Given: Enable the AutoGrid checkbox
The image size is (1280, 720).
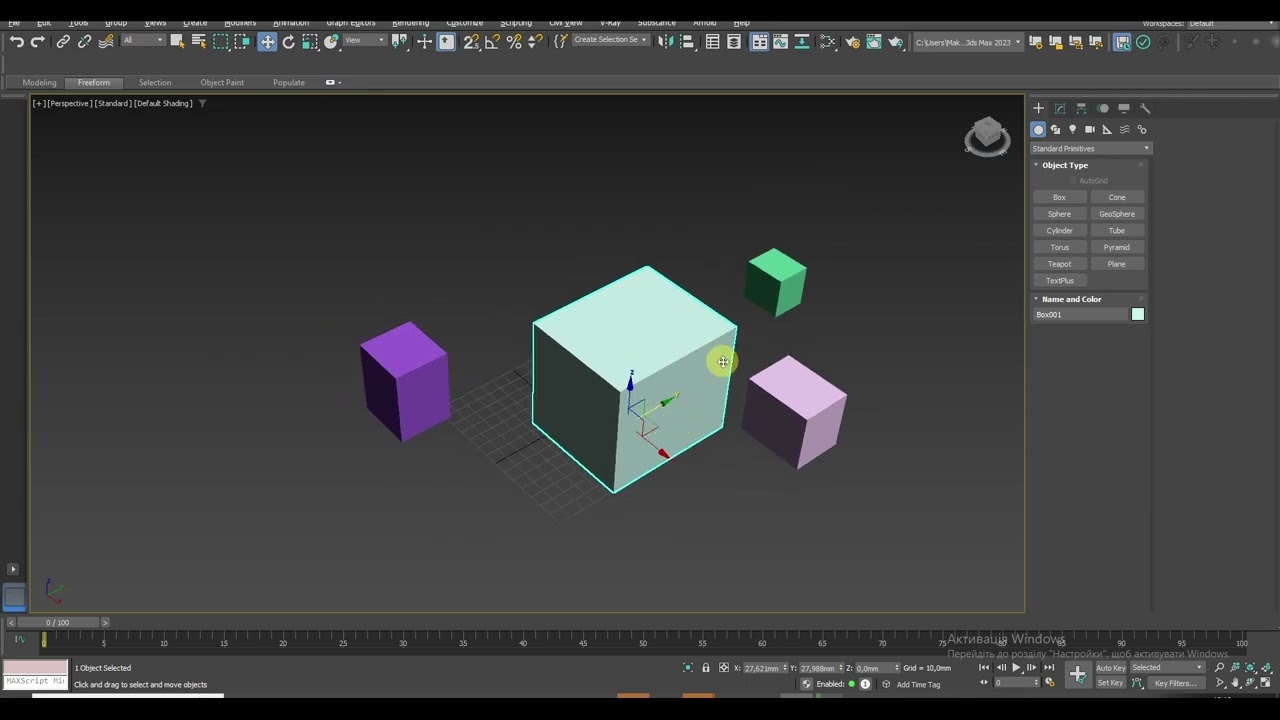Looking at the screenshot, I should tap(1073, 181).
